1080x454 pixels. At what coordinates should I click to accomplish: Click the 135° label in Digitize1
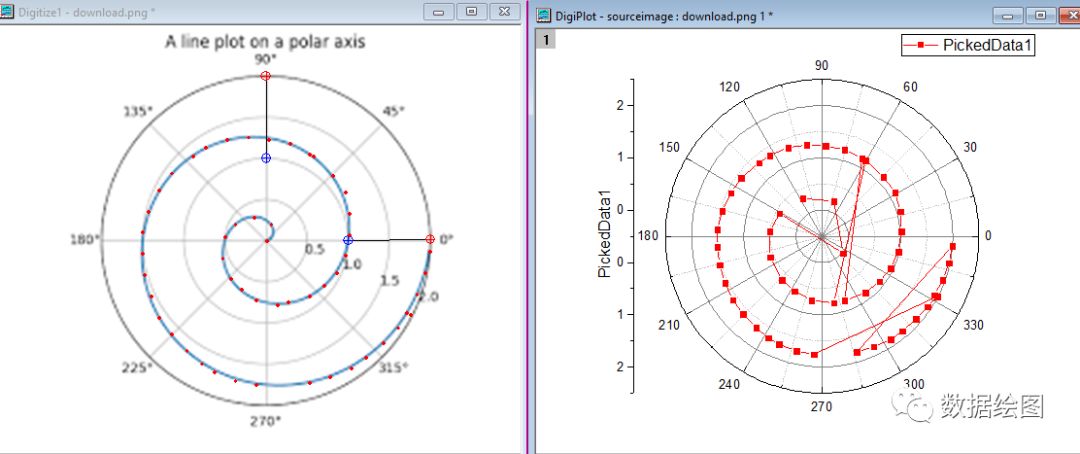click(140, 112)
